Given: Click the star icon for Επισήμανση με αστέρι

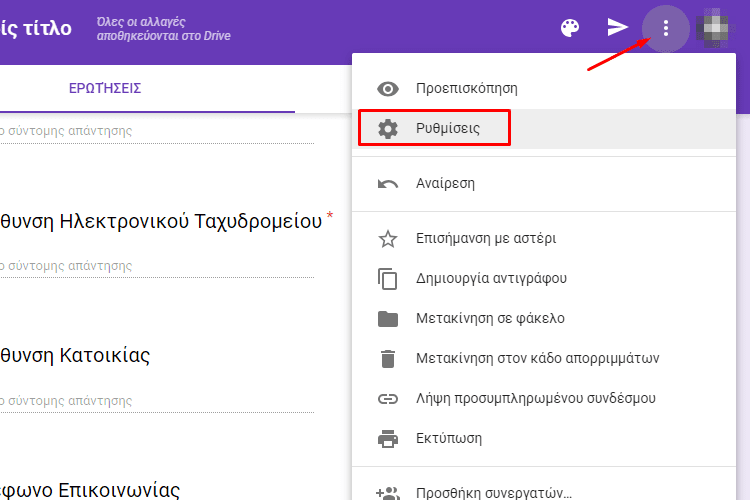Looking at the screenshot, I should tap(387, 239).
